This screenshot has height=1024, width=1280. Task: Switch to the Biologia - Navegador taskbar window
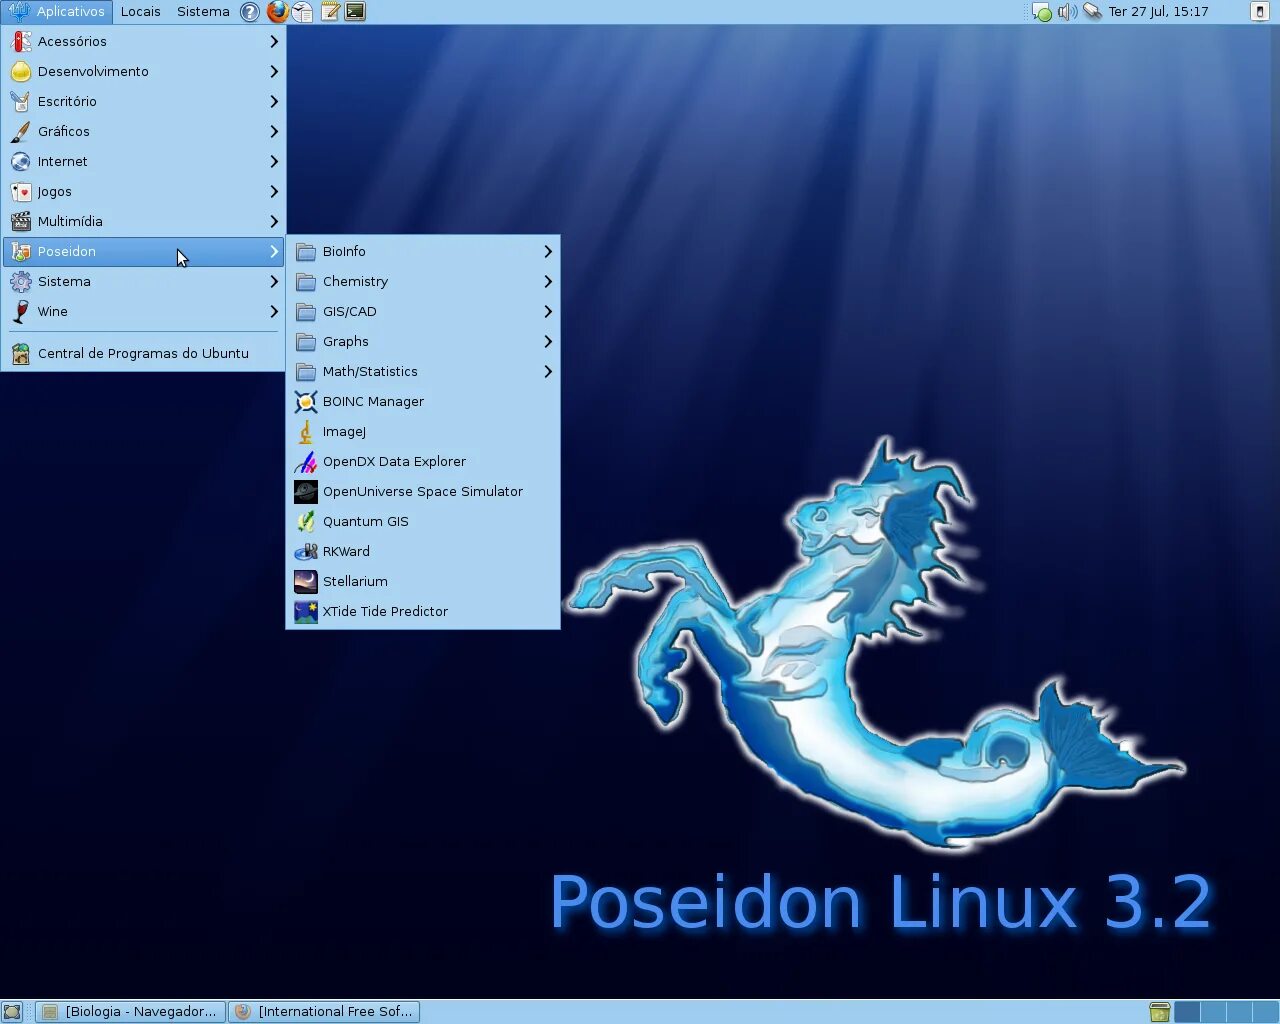tap(131, 1012)
